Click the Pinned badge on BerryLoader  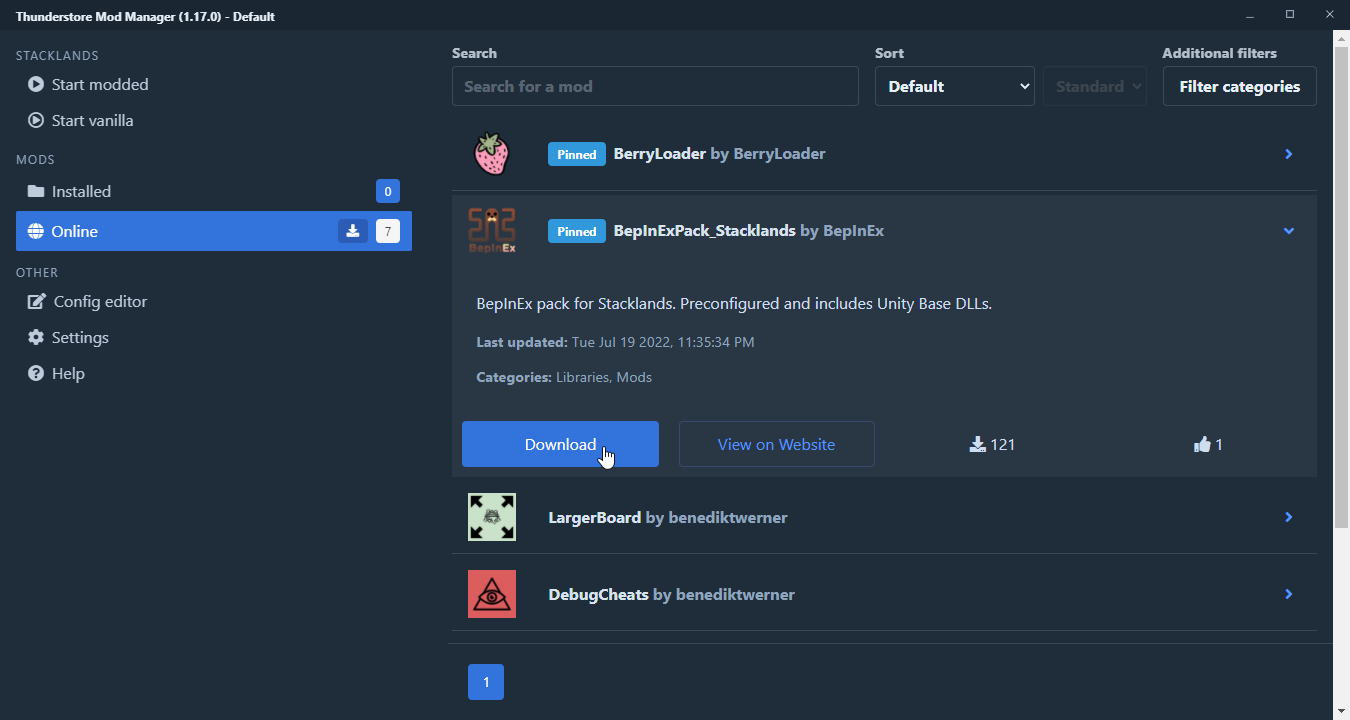click(x=577, y=154)
